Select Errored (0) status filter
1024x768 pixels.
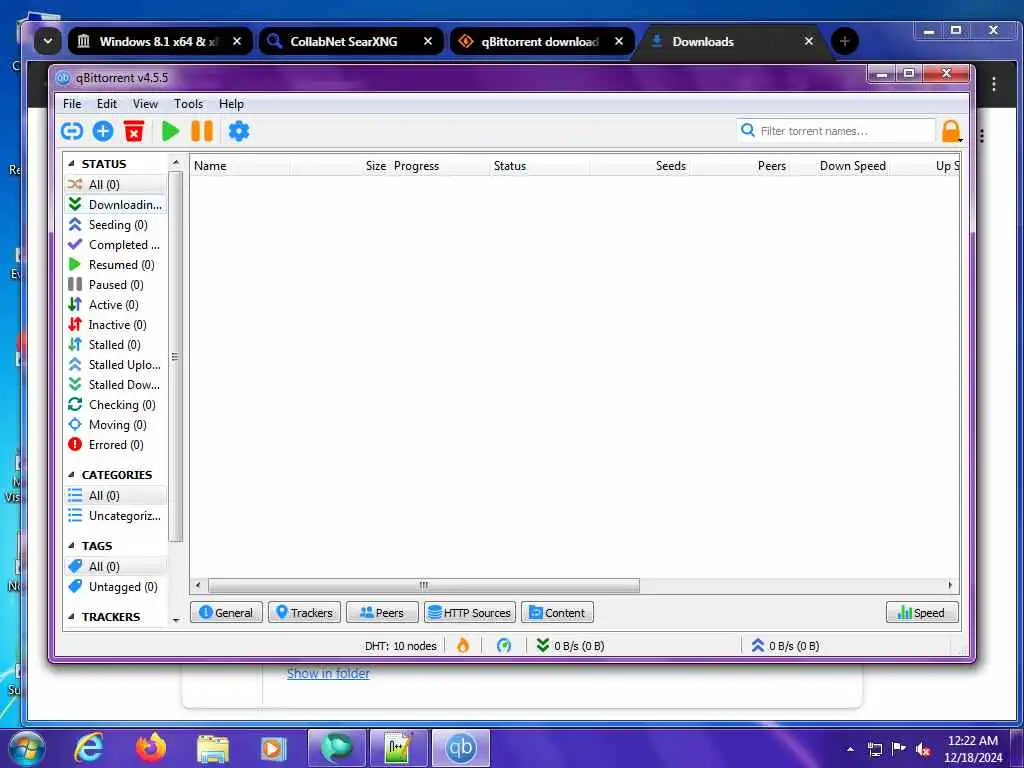[x=116, y=445]
